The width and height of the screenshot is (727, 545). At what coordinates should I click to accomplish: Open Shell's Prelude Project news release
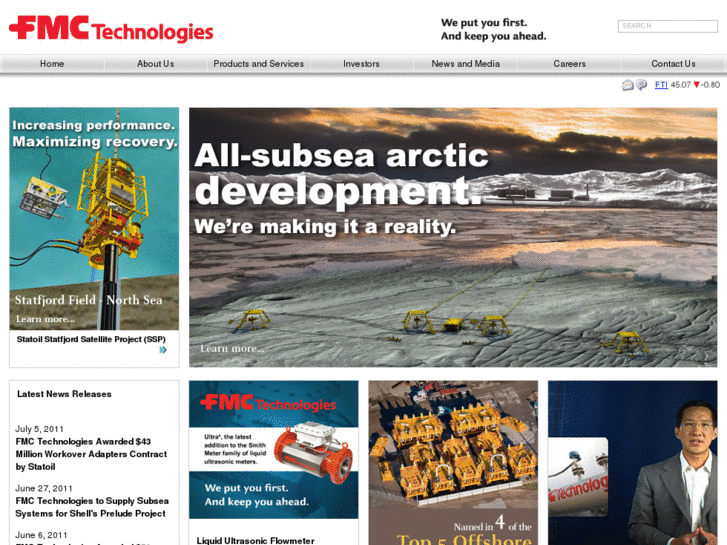point(92,507)
